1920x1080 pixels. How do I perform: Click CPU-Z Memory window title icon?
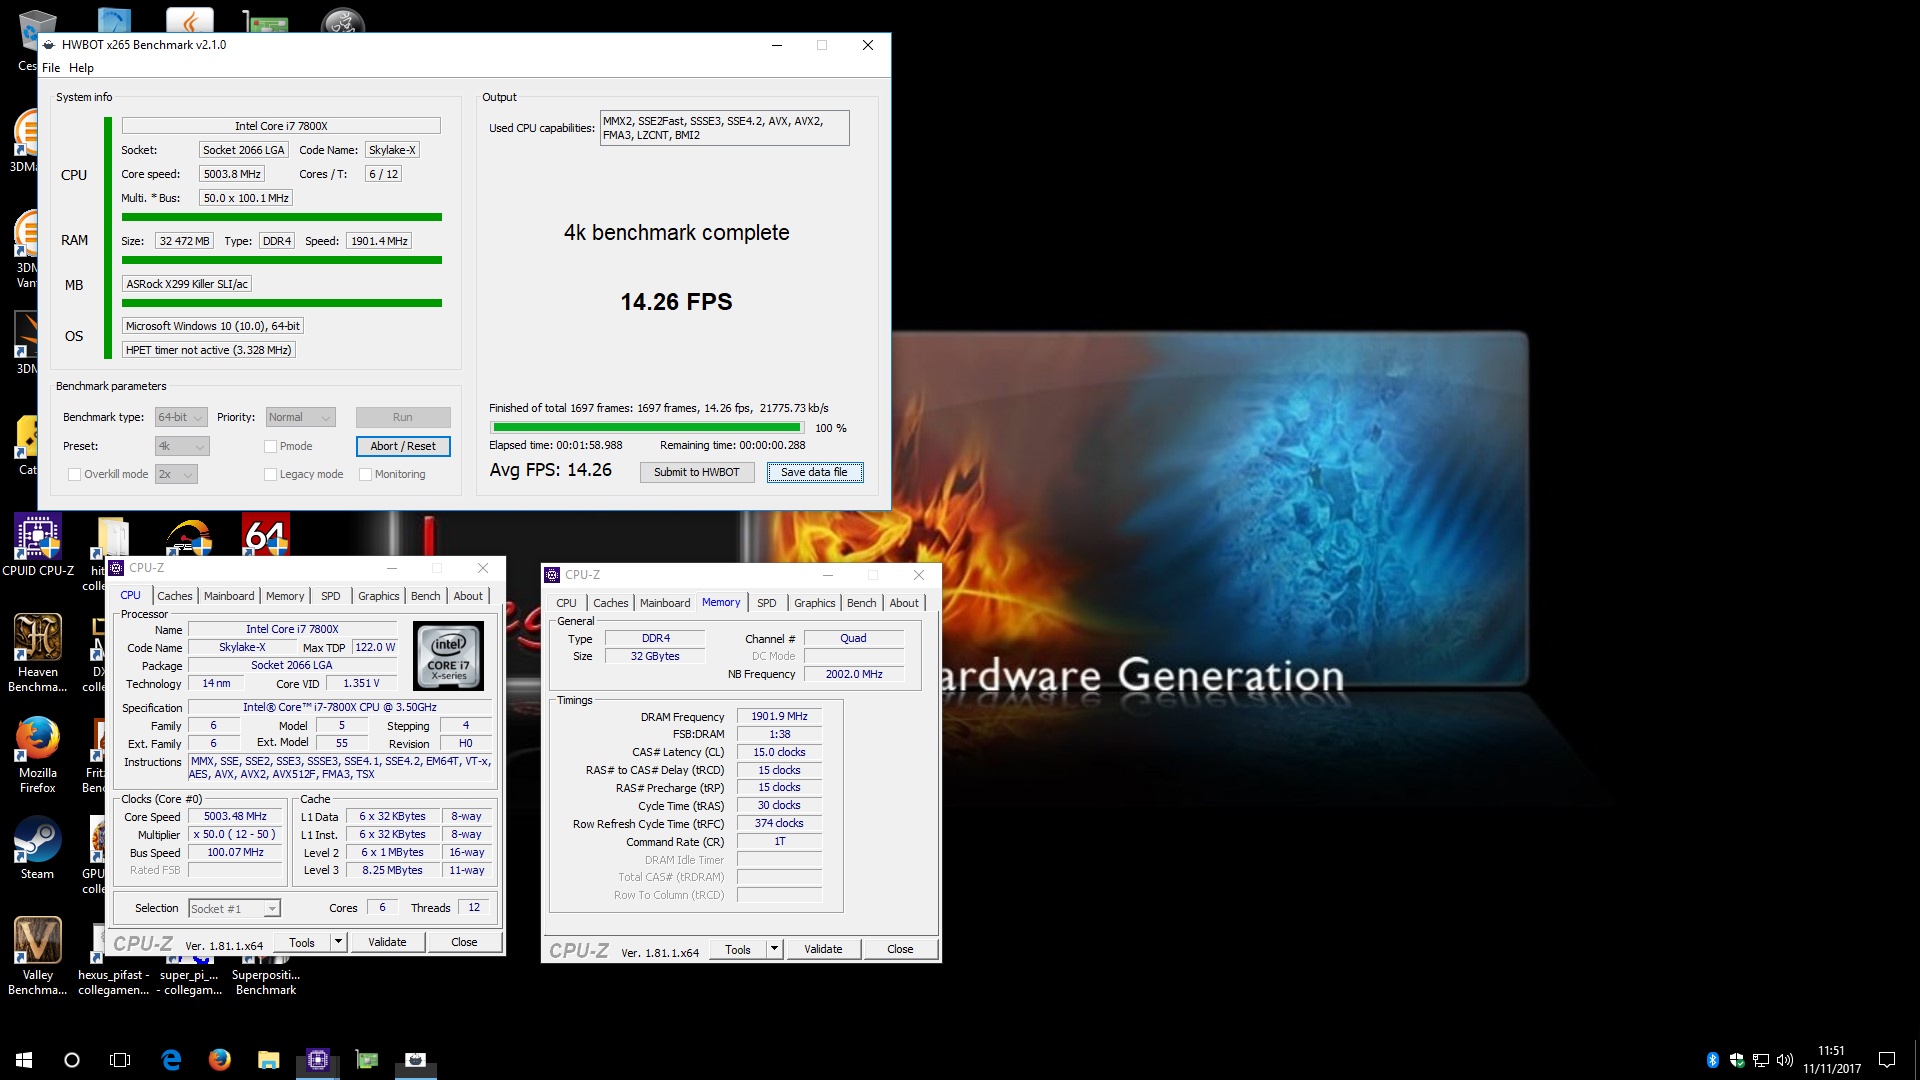[x=552, y=575]
